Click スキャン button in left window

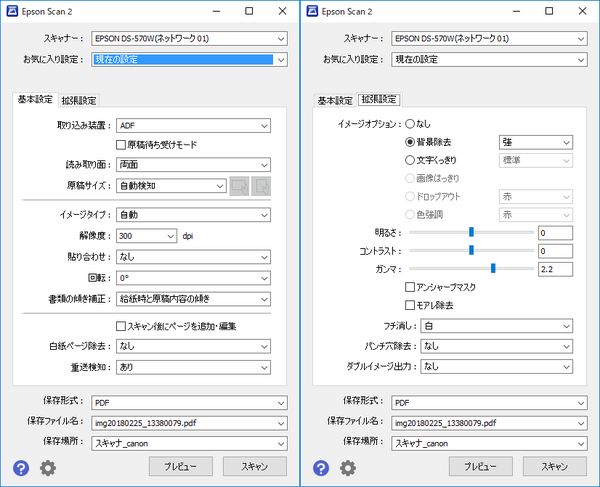click(255, 466)
